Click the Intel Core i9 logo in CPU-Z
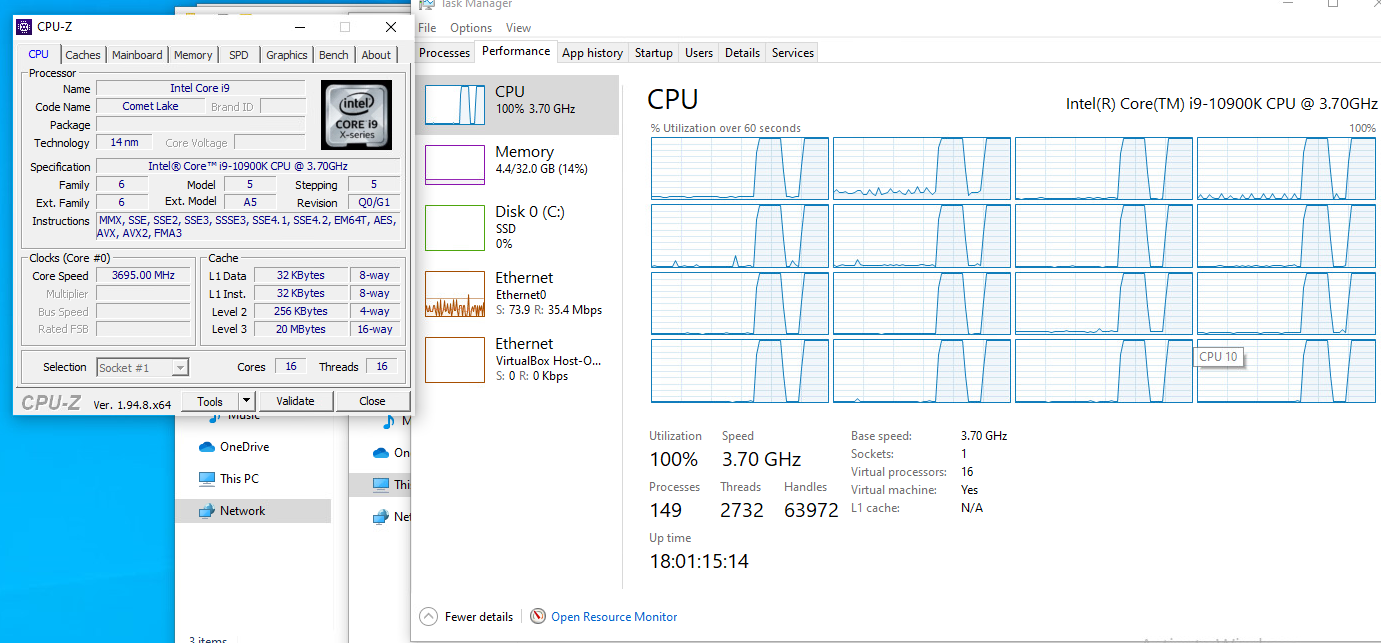The width and height of the screenshot is (1381, 643). pos(356,115)
